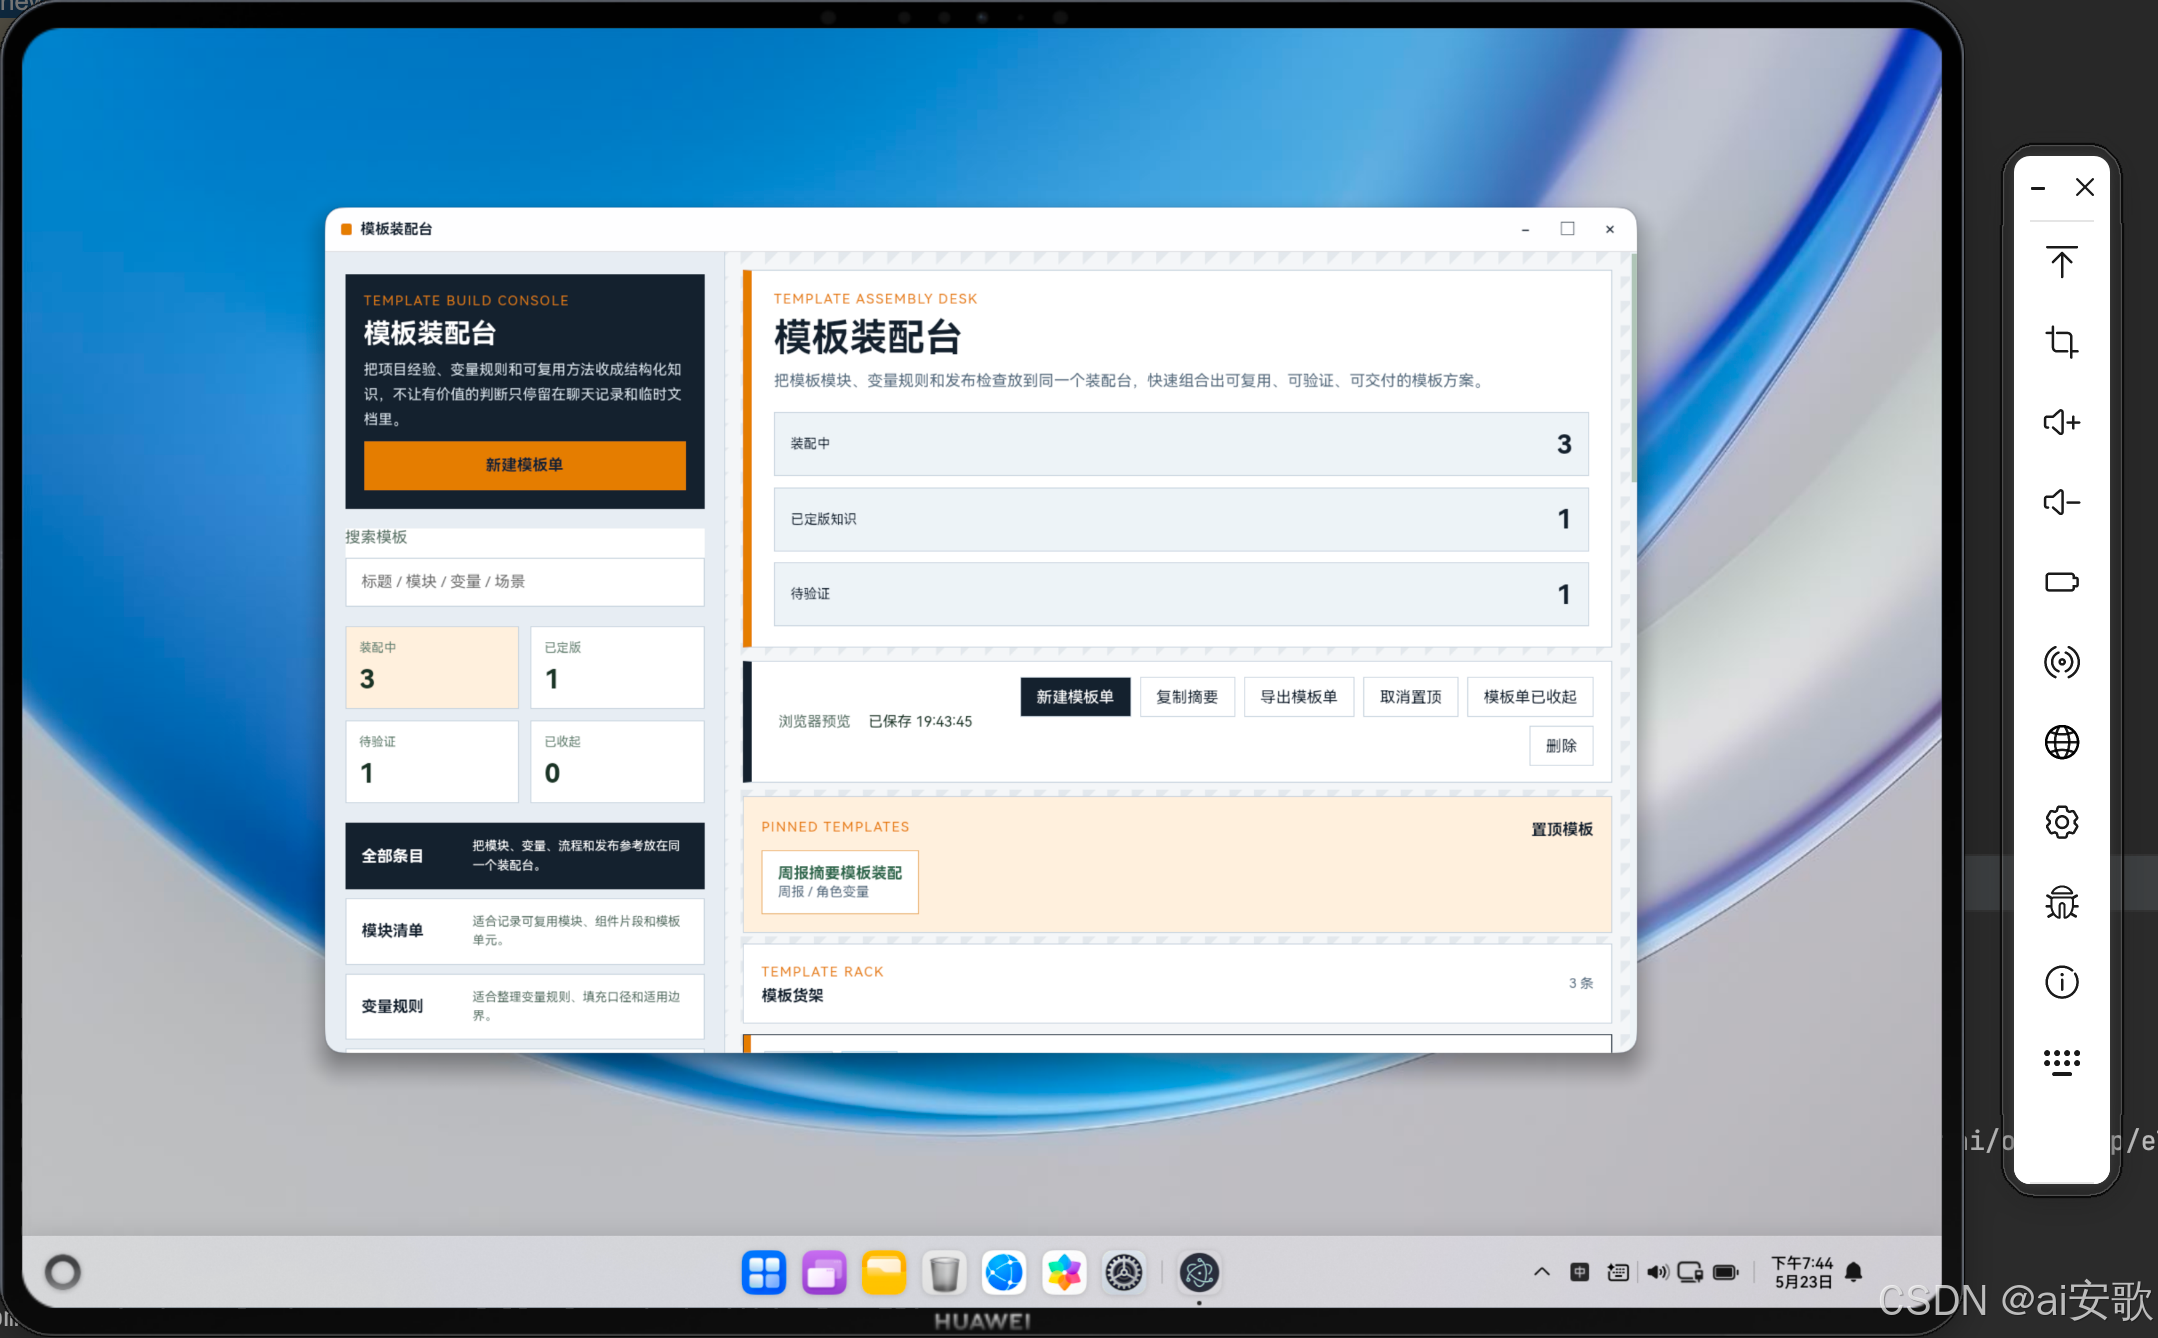Raise volume with the speaker plus icon
The width and height of the screenshot is (2158, 1338).
click(x=2061, y=422)
